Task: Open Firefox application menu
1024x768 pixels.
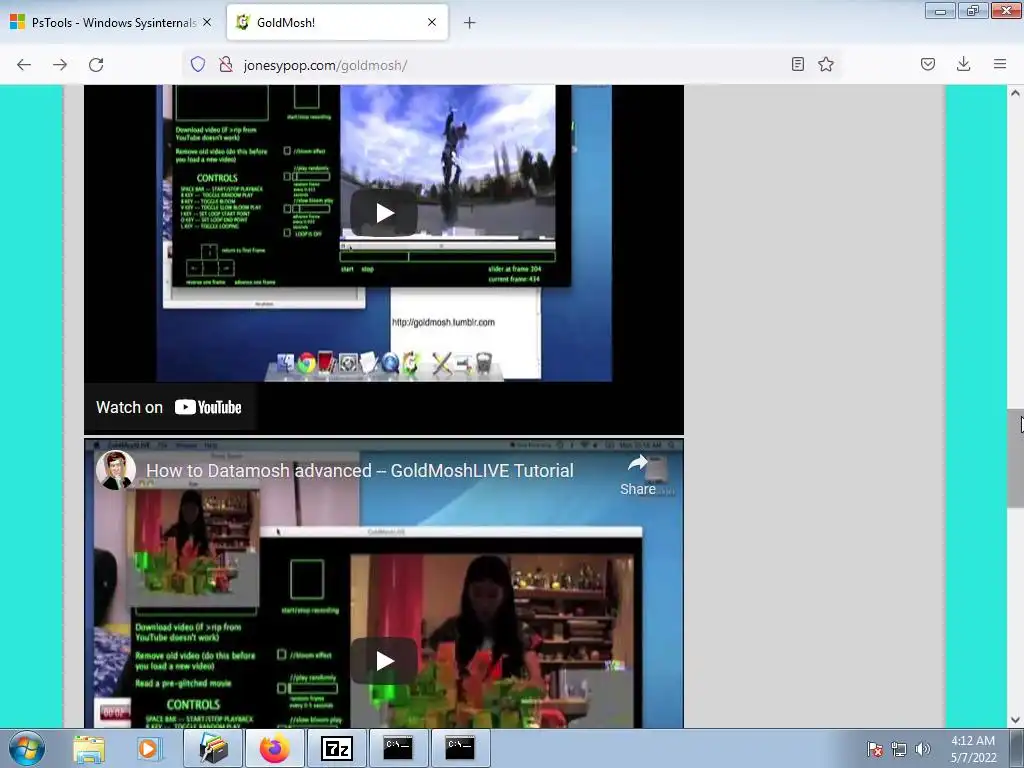Action: coord(1000,64)
